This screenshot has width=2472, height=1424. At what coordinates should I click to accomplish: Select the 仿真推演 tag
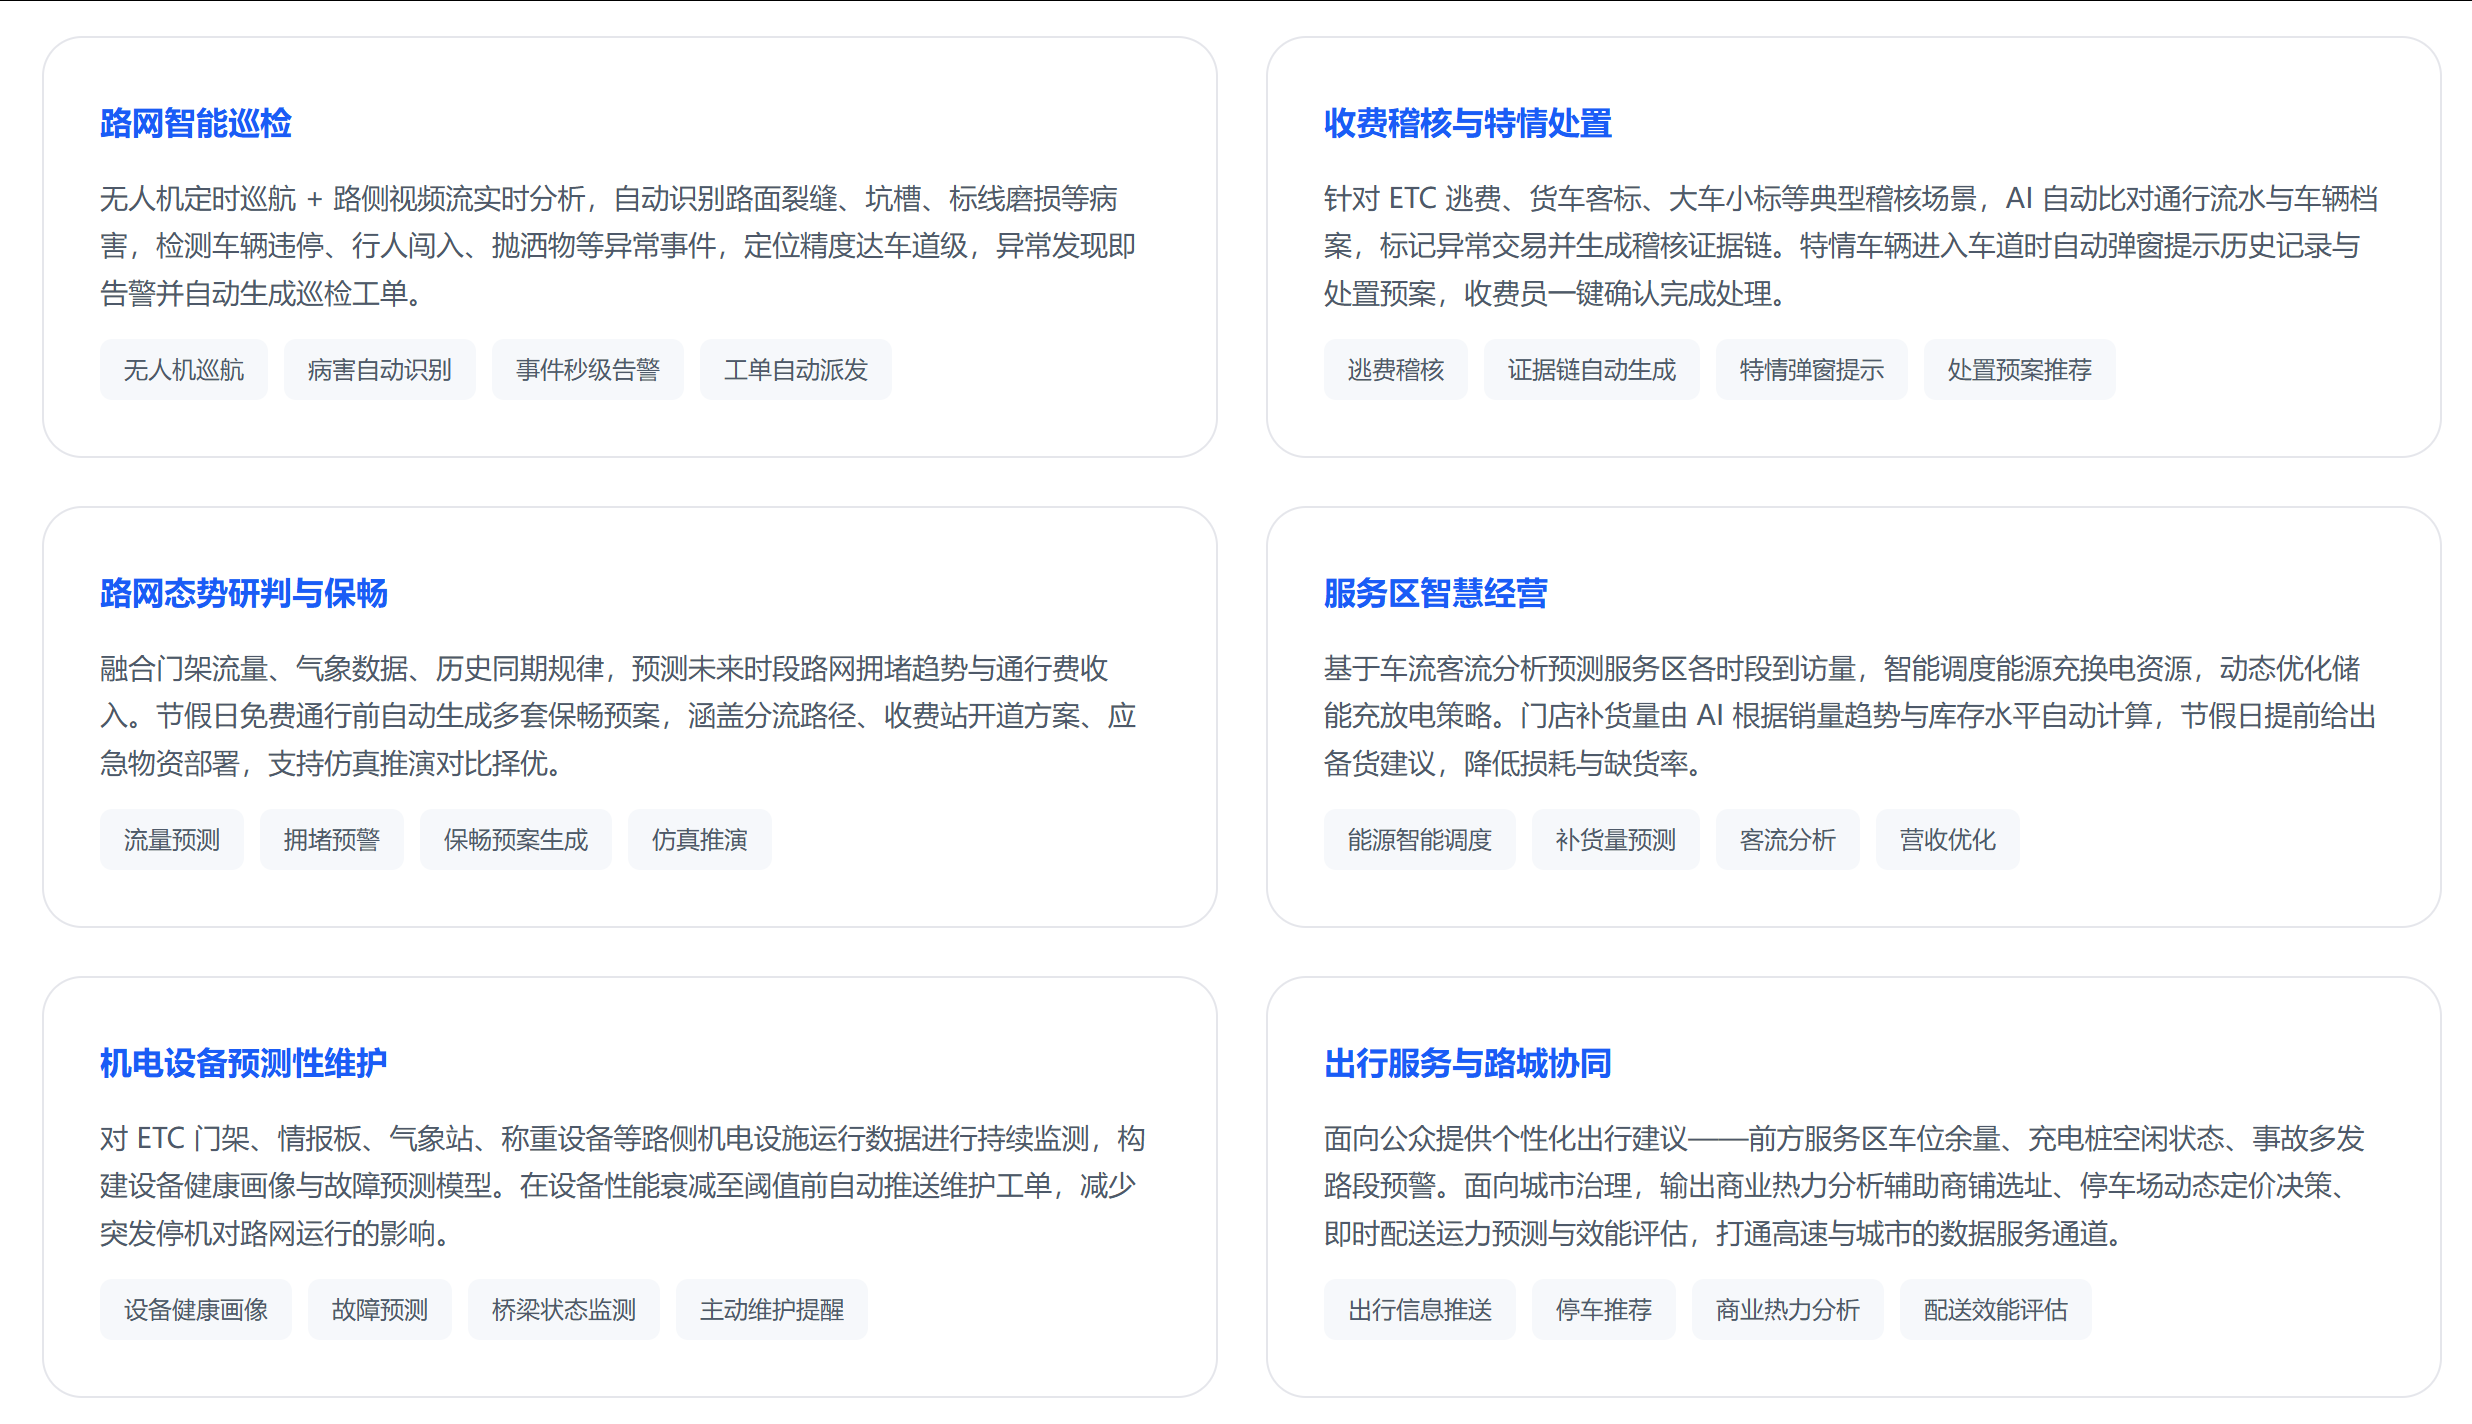click(x=700, y=840)
